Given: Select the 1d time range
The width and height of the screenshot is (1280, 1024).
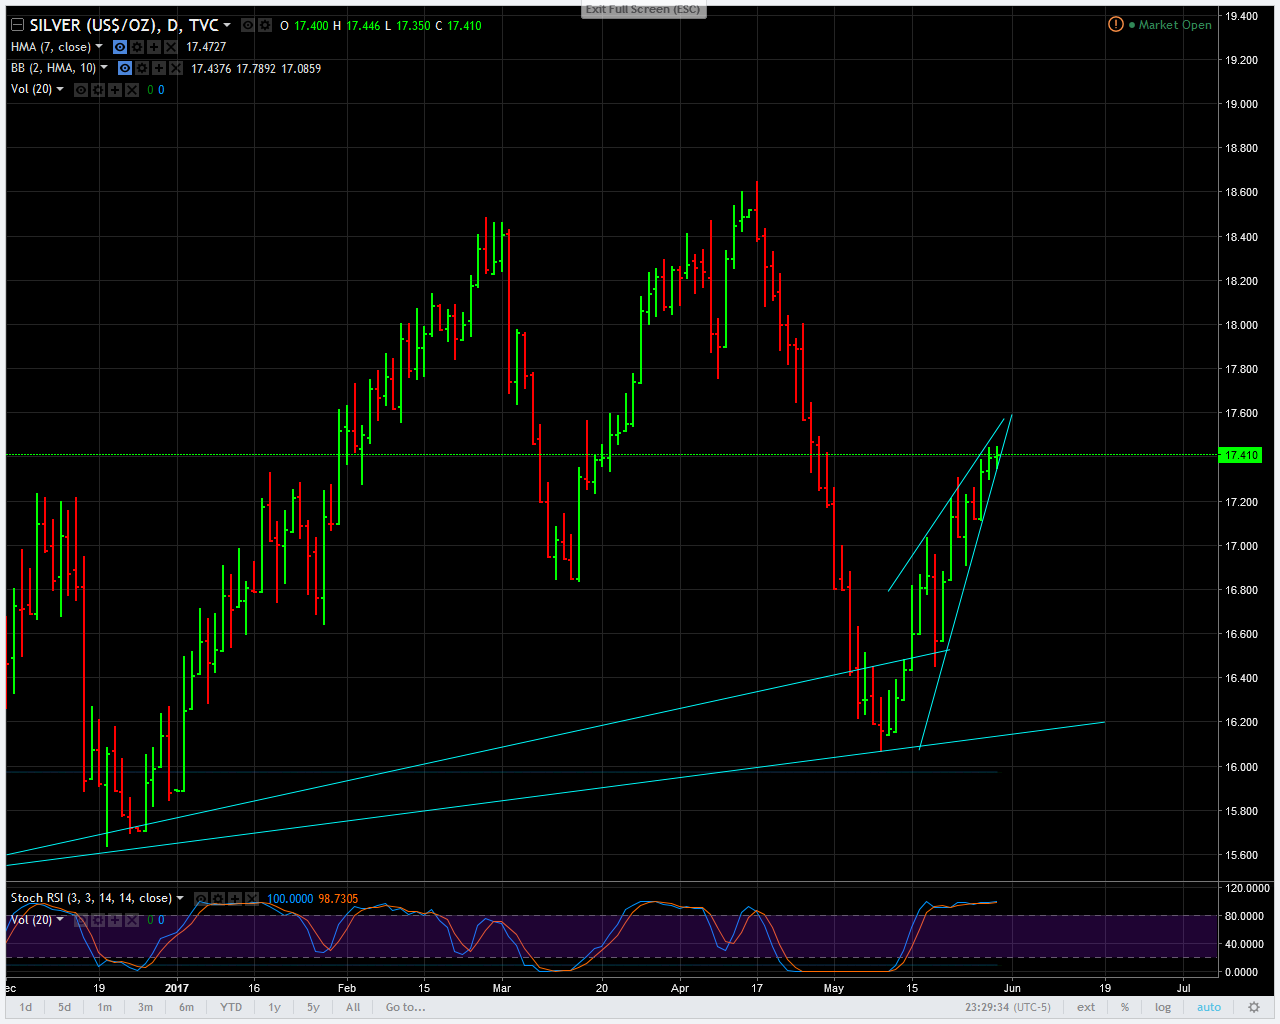Looking at the screenshot, I should [26, 1007].
